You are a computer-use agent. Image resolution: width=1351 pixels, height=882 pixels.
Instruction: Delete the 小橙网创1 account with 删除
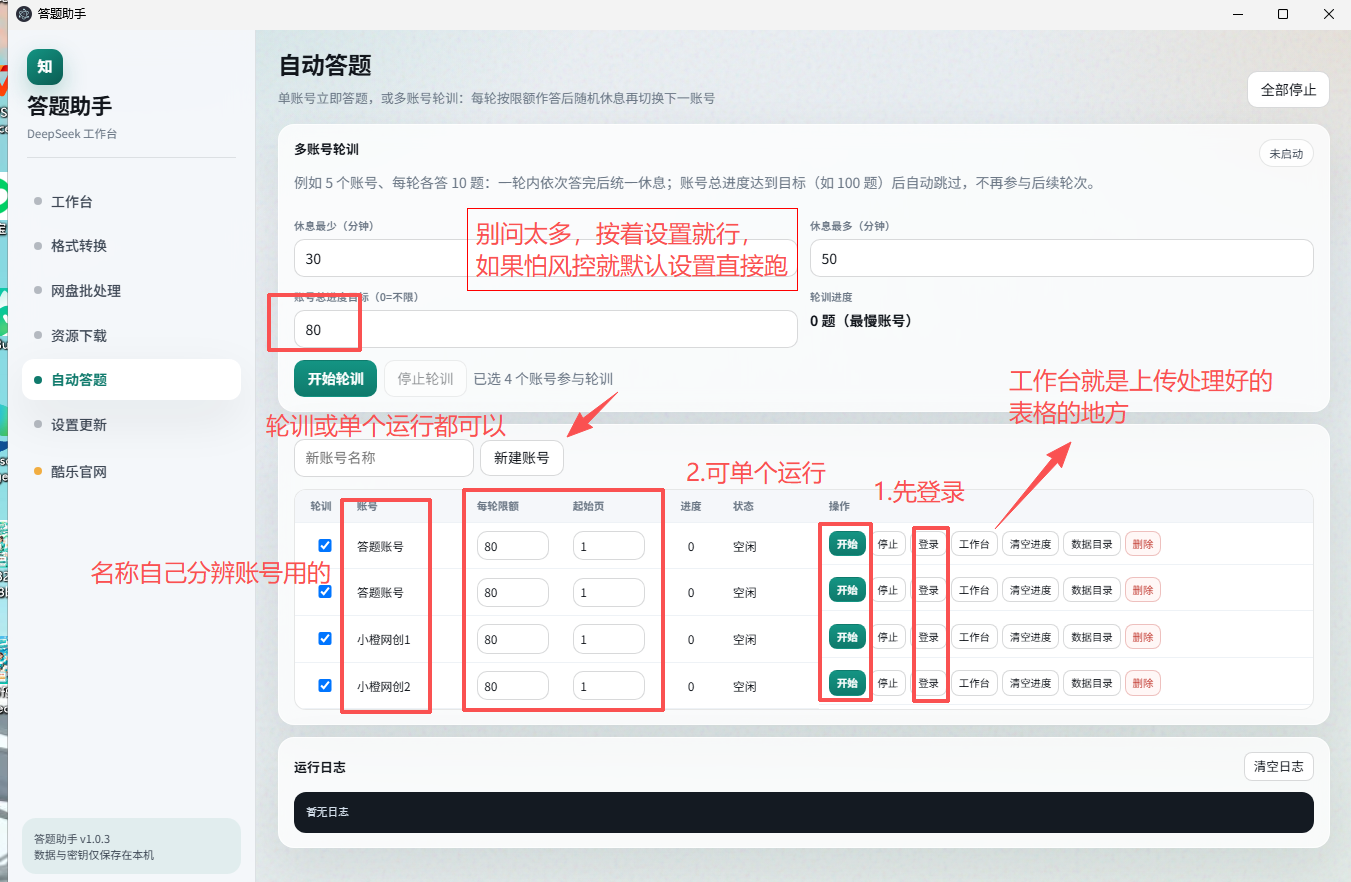coord(1143,637)
